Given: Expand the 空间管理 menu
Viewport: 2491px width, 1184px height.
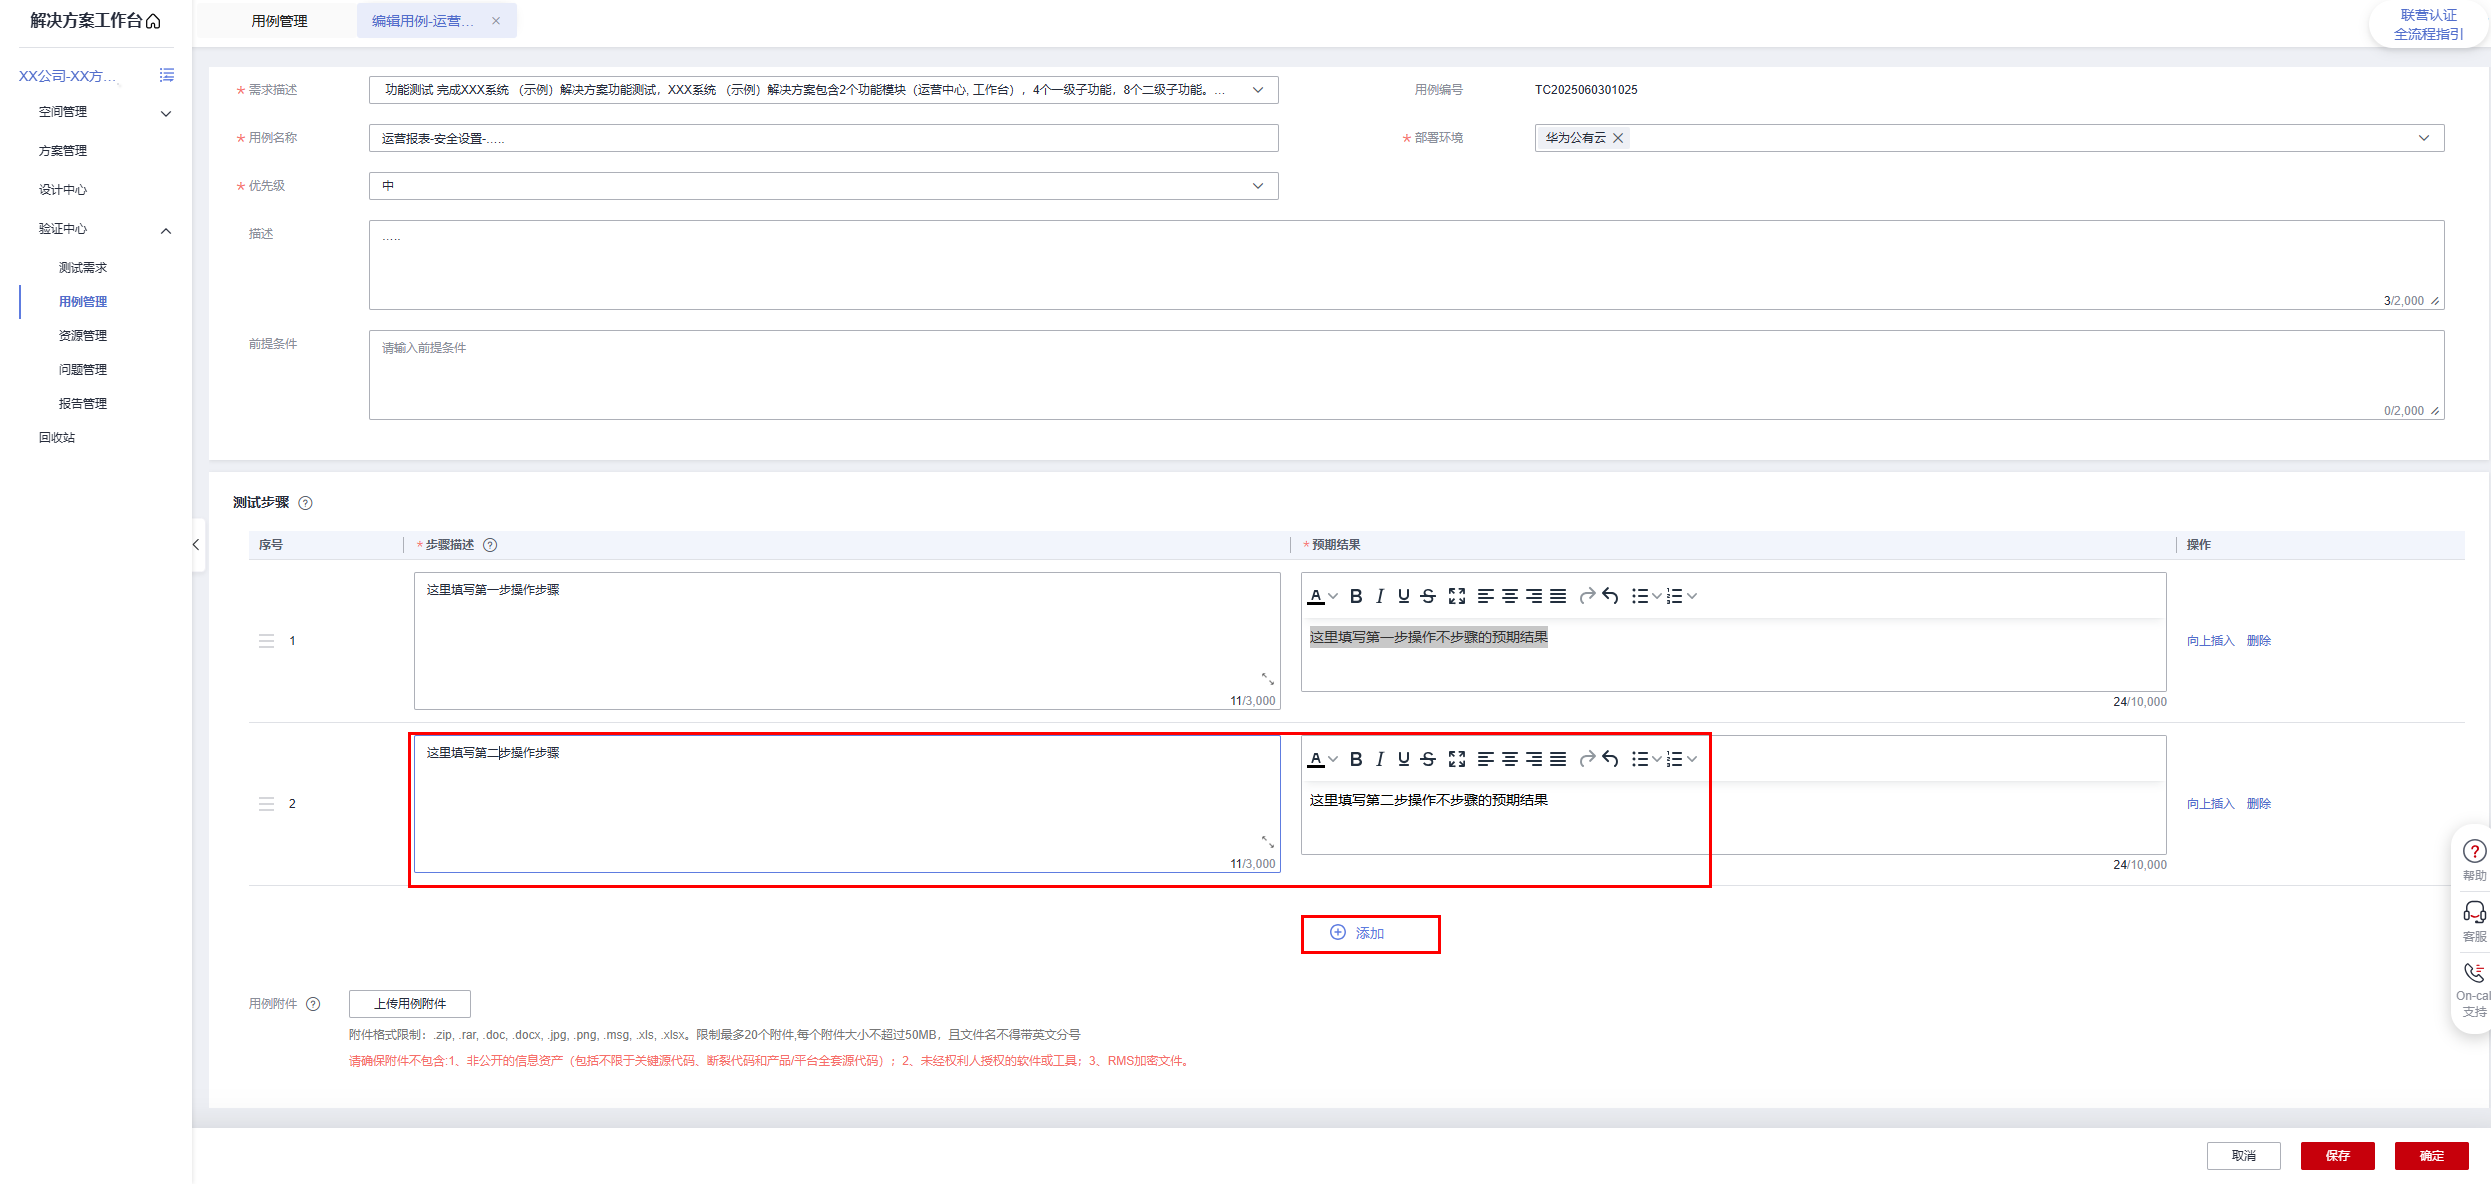Looking at the screenshot, I should tap(166, 113).
